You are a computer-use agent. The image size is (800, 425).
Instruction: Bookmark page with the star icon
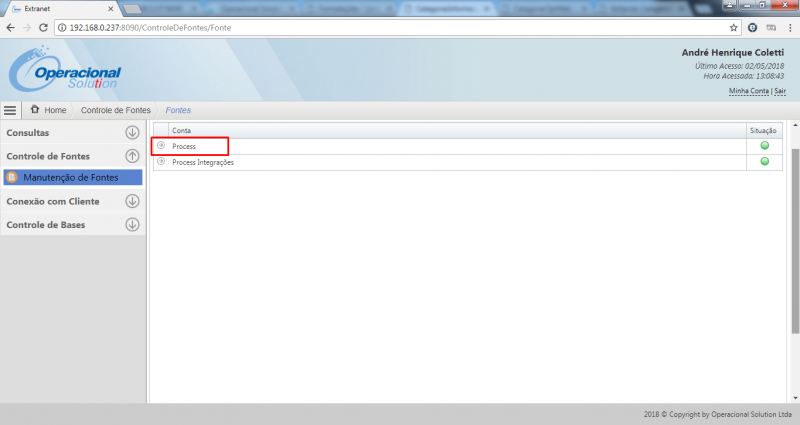[x=733, y=27]
